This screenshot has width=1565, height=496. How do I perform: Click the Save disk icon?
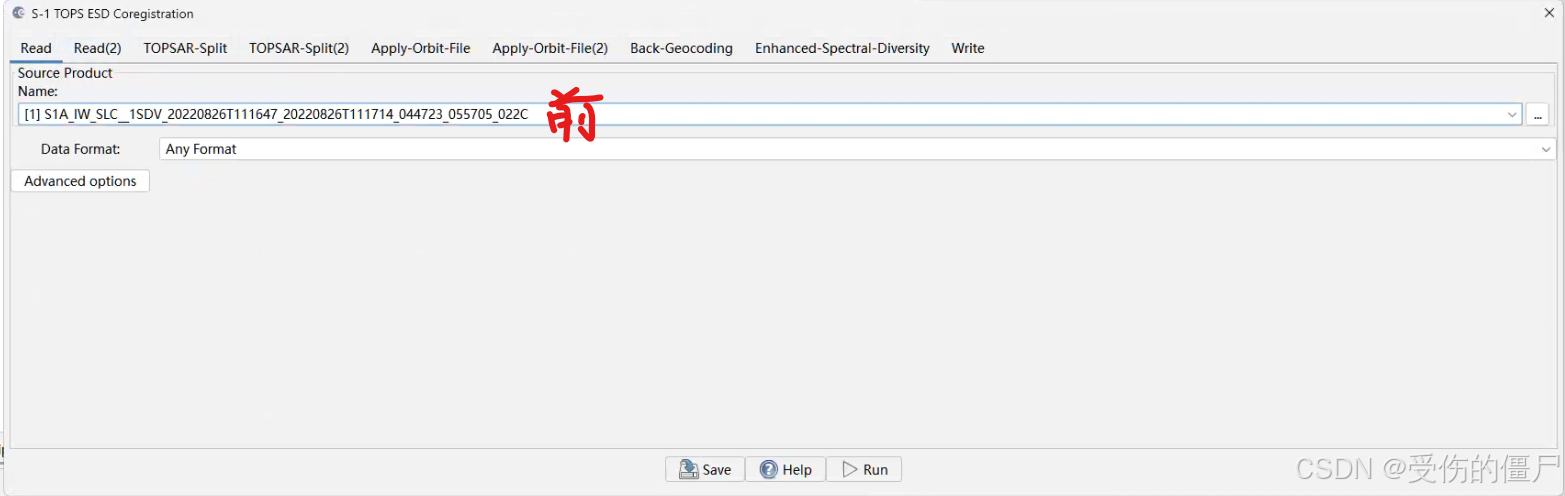click(x=689, y=470)
